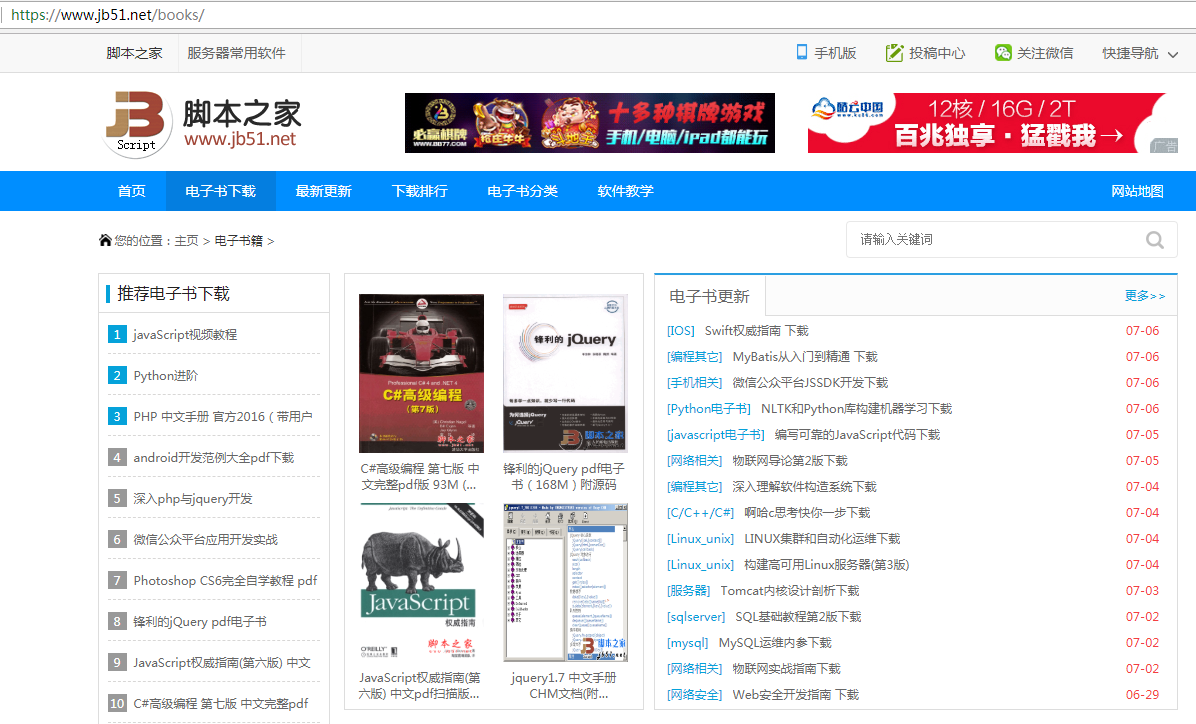
Task: Click the mobile phone icon for 手机版
Action: click(x=802, y=52)
